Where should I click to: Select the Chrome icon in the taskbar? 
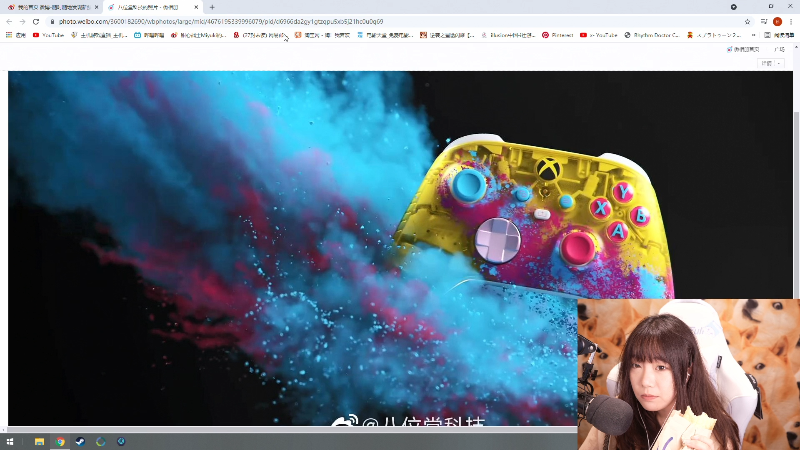pyautogui.click(x=60, y=442)
